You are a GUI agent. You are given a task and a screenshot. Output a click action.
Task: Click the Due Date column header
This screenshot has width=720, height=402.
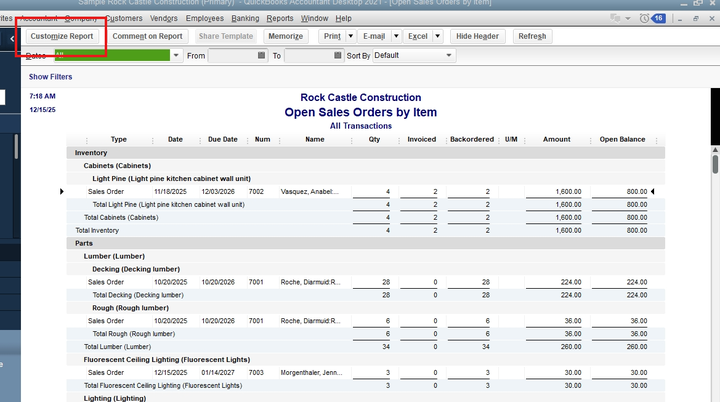223,139
